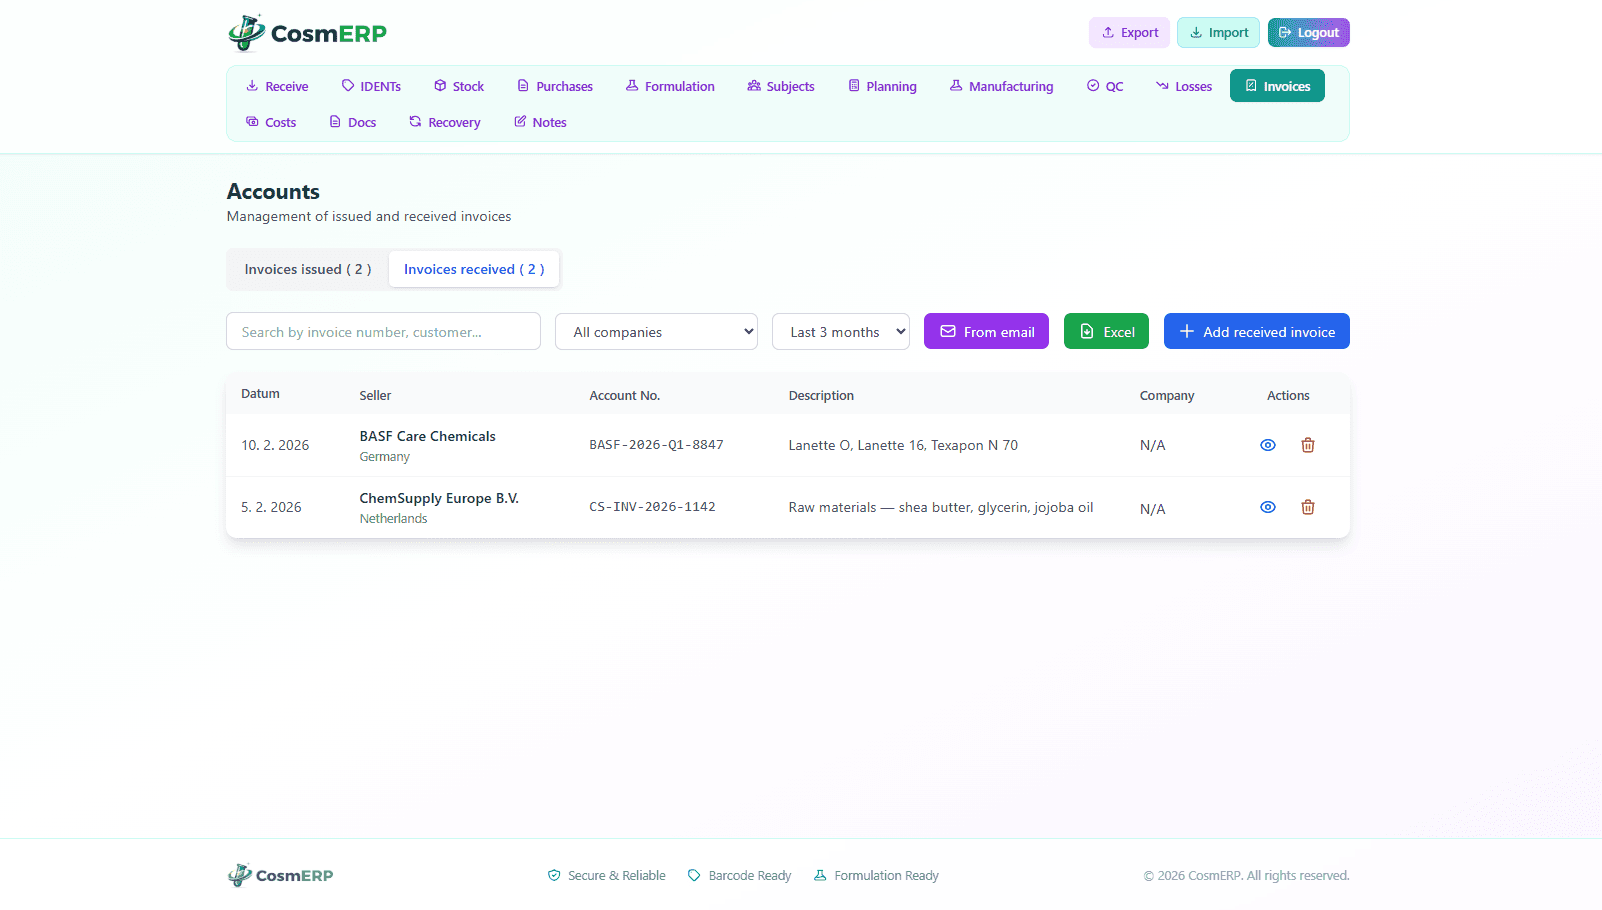
Task: Open the QC section
Action: (1105, 86)
